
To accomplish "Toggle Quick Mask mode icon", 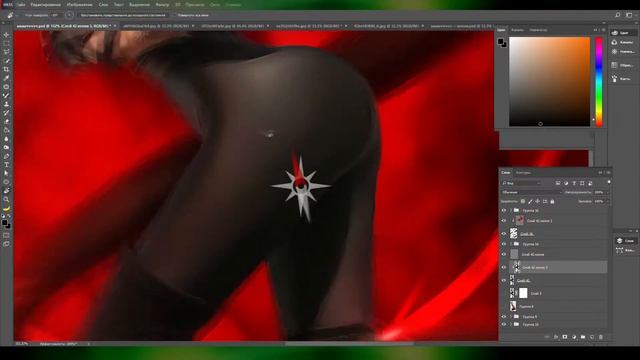I will tap(6, 236).
